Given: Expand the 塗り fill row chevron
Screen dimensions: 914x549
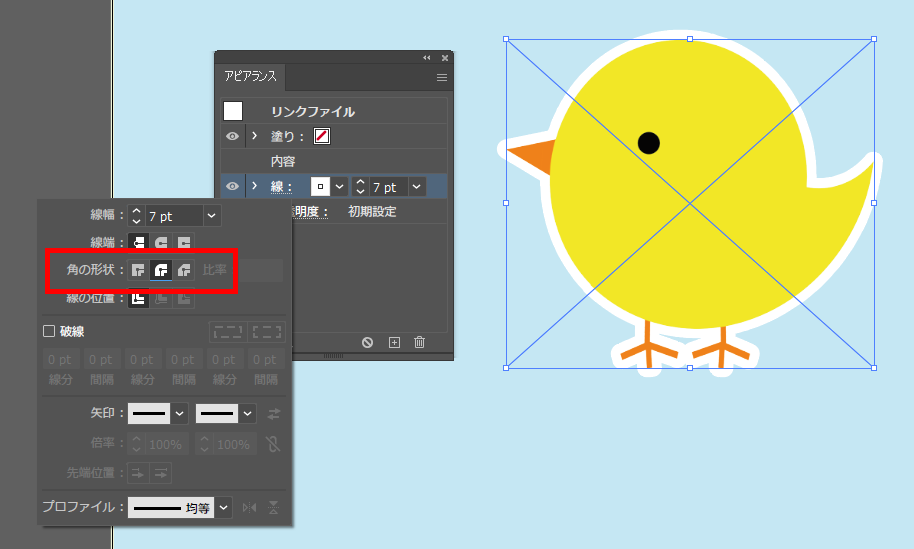Looking at the screenshot, I should coord(255,136).
